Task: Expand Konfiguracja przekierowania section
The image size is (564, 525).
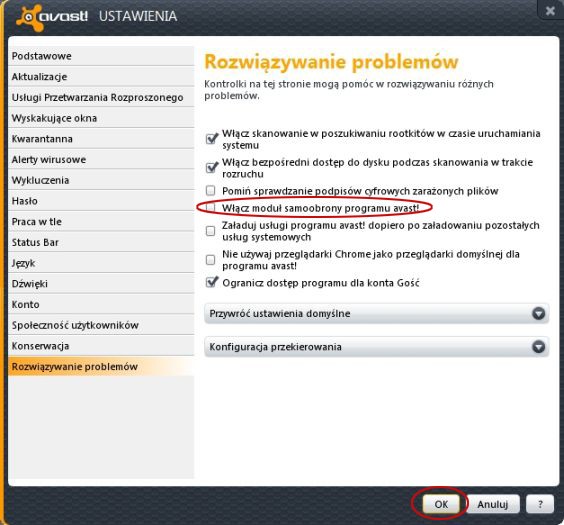Action: (x=377, y=347)
